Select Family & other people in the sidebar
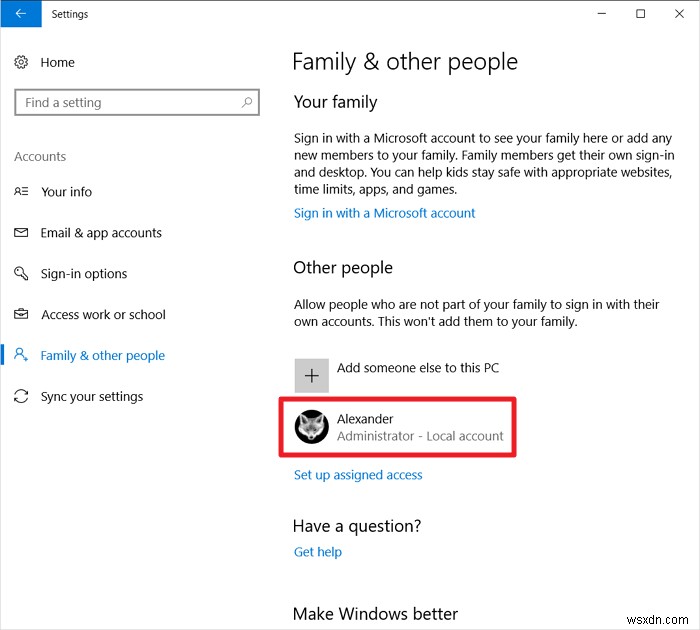The image size is (700, 630). pos(102,356)
